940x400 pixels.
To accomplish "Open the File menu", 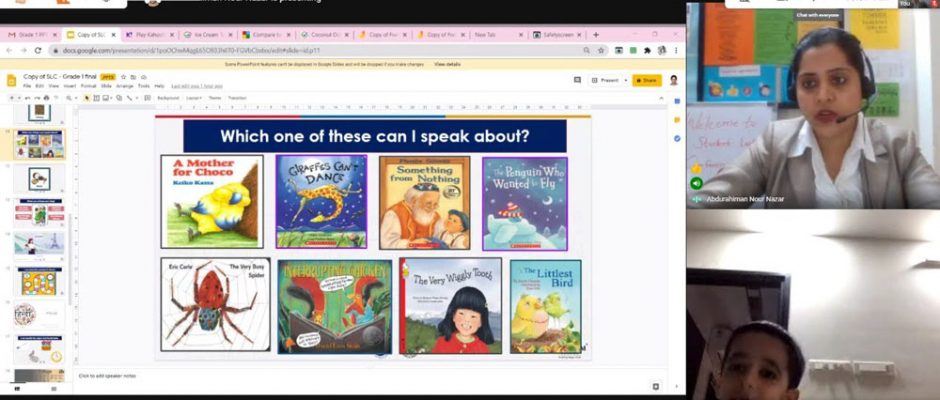I will pos(27,86).
